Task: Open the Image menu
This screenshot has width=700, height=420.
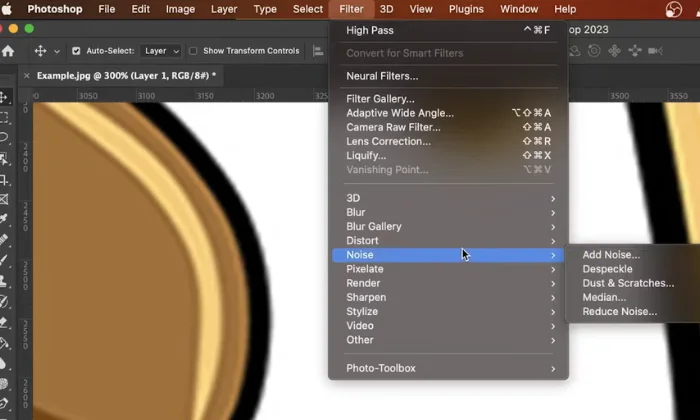Action: pyautogui.click(x=180, y=9)
